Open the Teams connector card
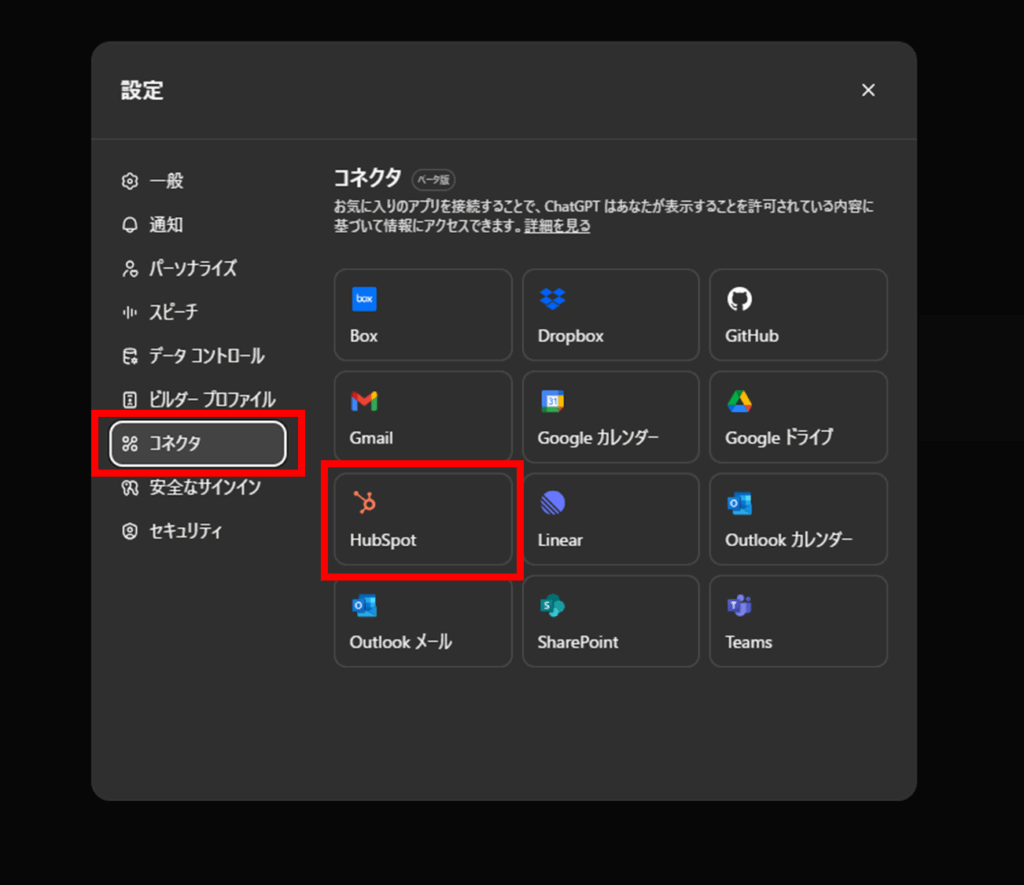The height and width of the screenshot is (885, 1024). point(798,621)
